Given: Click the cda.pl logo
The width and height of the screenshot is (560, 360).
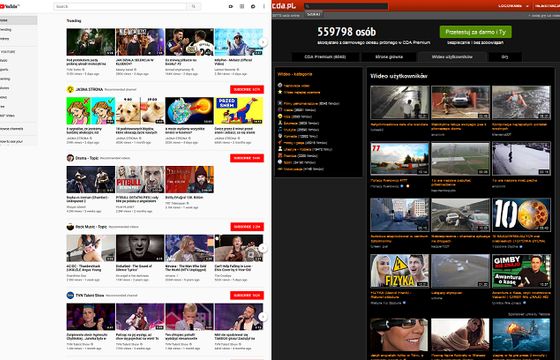Looking at the screenshot, I should pyautogui.click(x=284, y=5).
